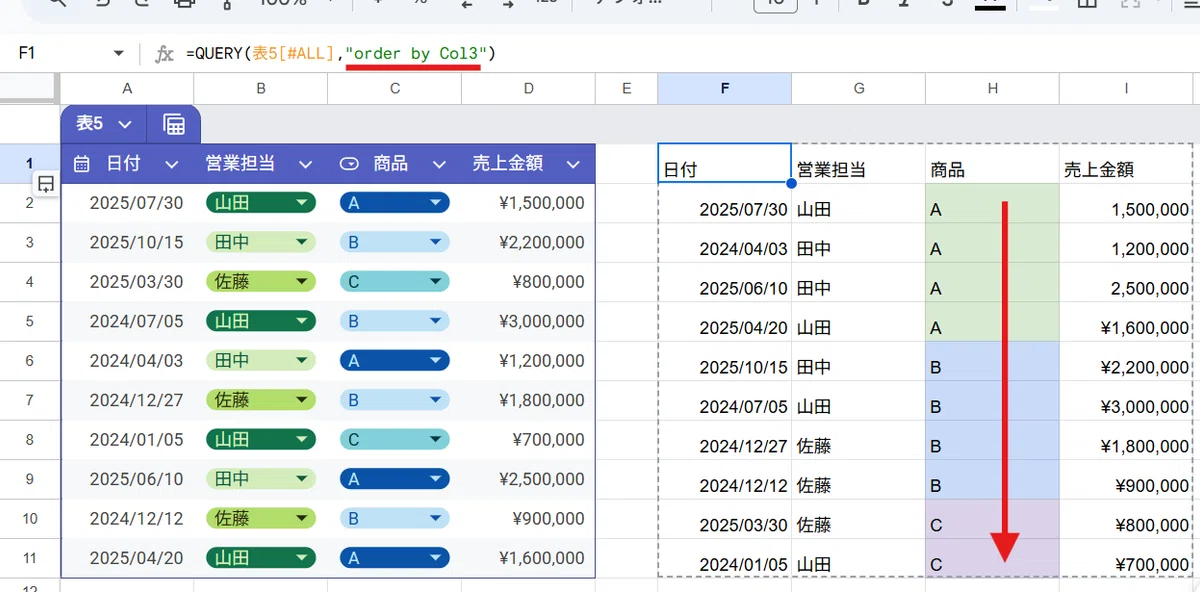This screenshot has height=592, width=1200.
Task: Click the small table icon beside row 2
Action: [x=45, y=184]
